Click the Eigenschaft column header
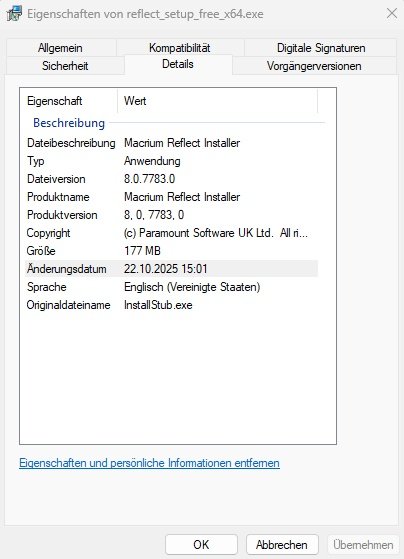Image resolution: width=404 pixels, height=559 pixels. (68, 101)
